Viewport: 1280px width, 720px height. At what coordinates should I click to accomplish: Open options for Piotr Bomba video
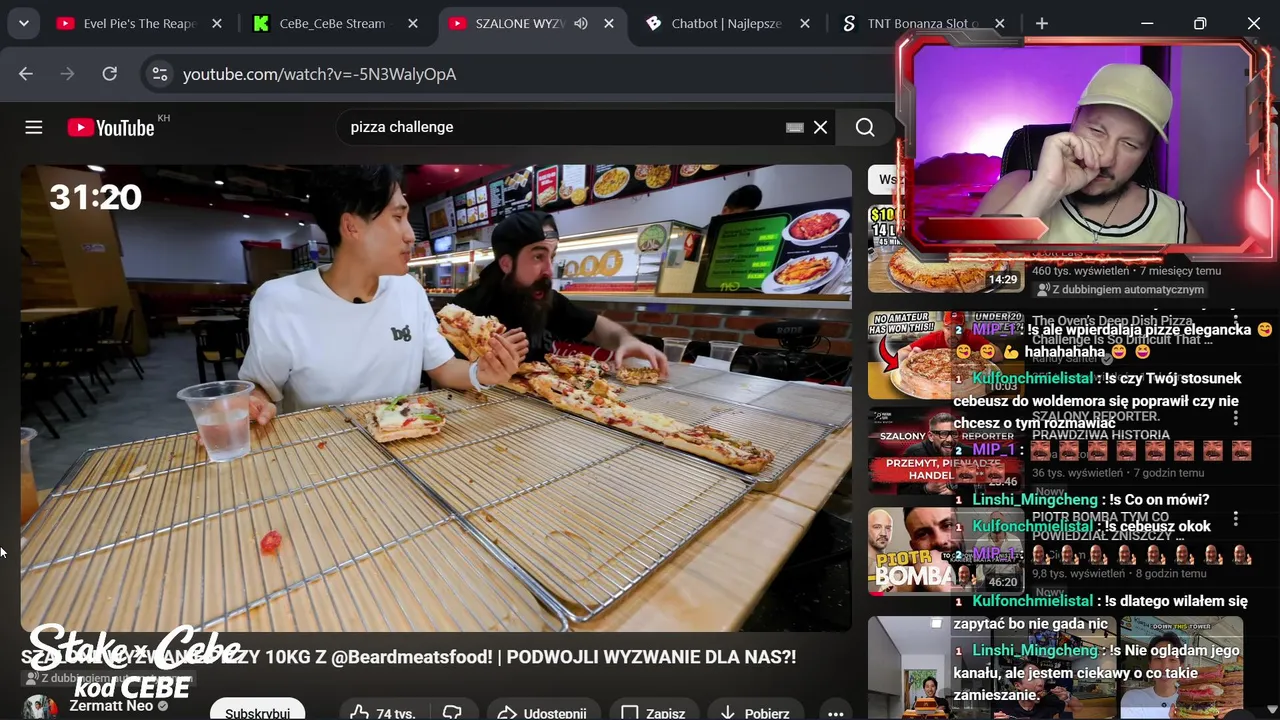1236,519
